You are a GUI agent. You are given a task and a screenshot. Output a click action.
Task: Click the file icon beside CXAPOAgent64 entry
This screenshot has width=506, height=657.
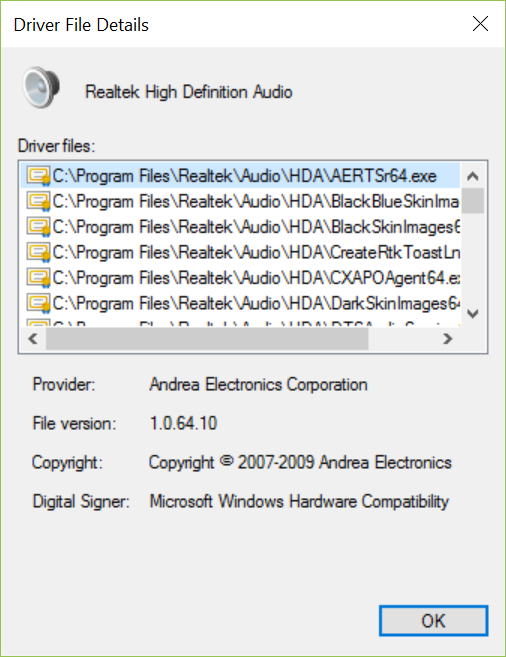click(38, 278)
